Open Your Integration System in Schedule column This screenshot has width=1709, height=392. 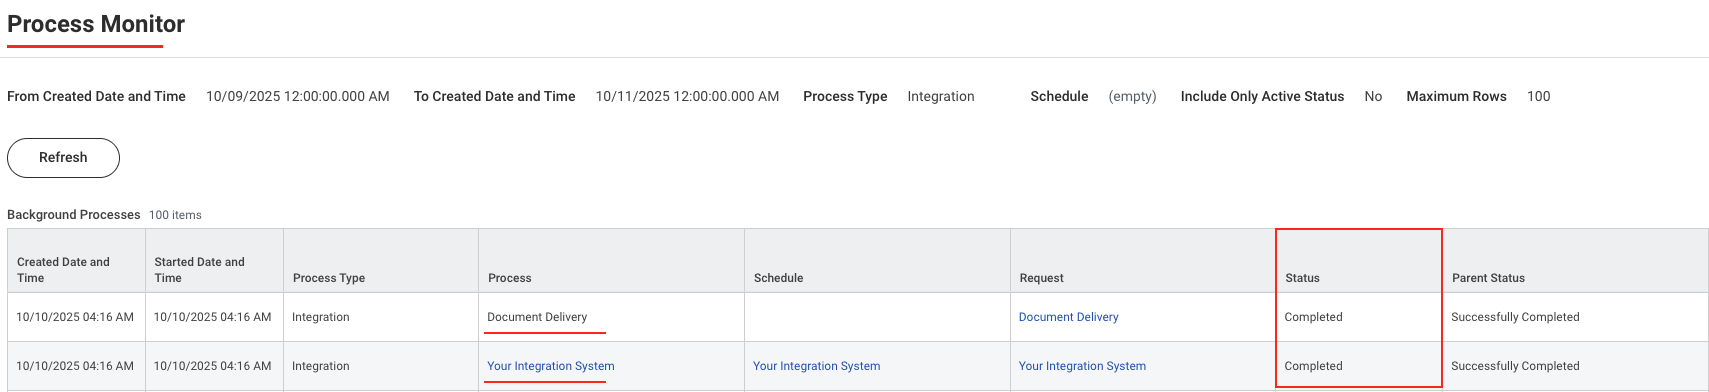click(x=816, y=366)
